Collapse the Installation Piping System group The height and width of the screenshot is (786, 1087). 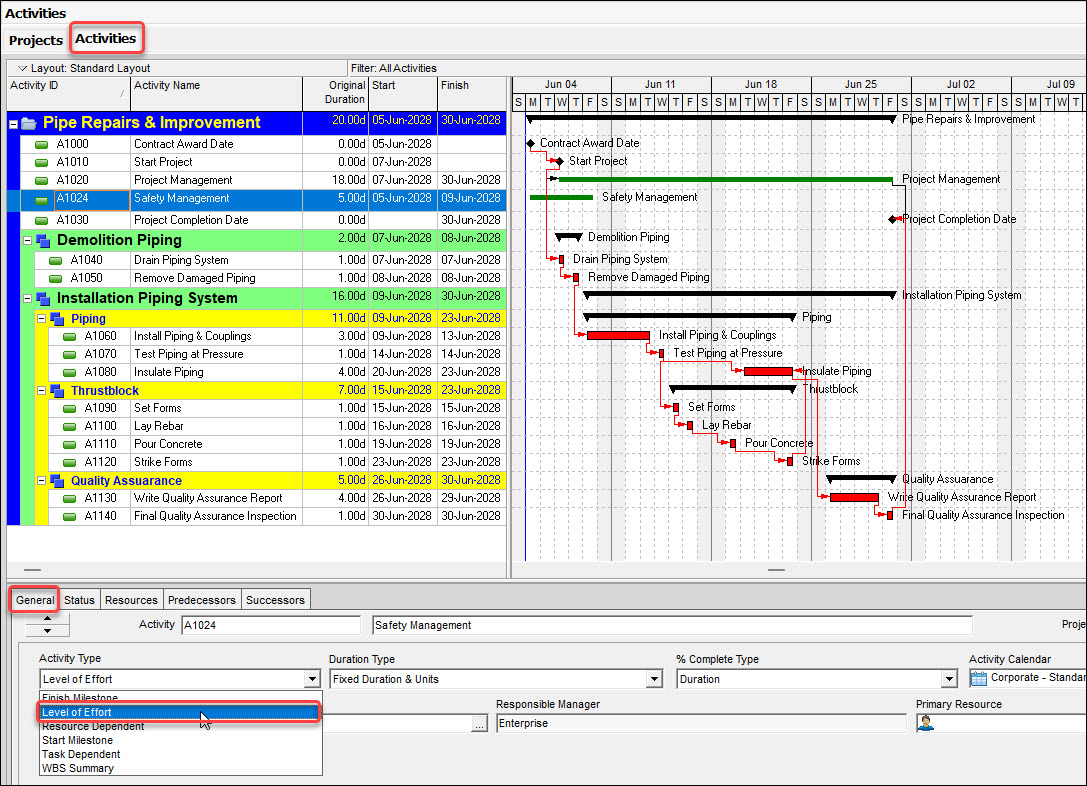[28, 299]
